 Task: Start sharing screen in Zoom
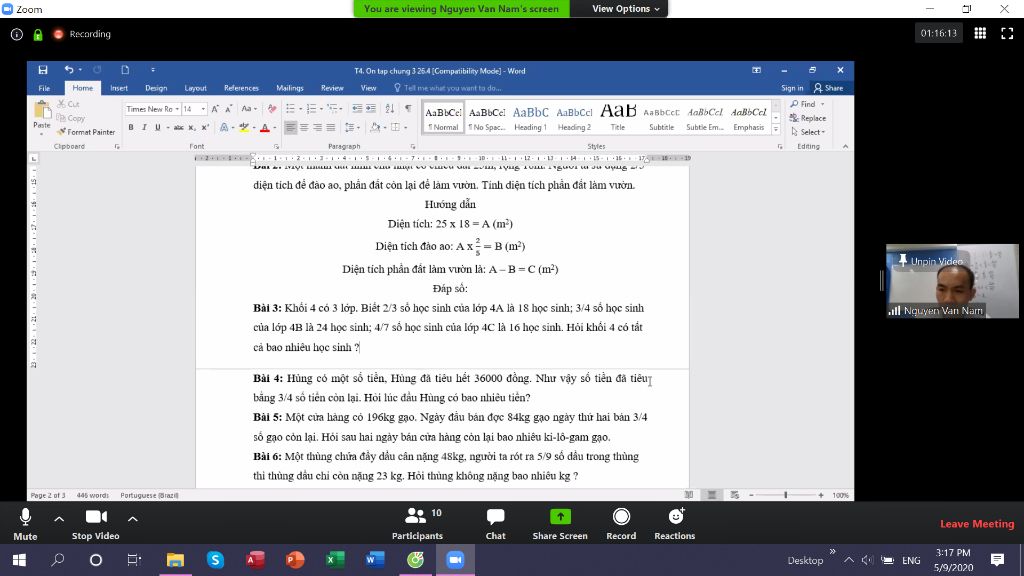tap(560, 524)
